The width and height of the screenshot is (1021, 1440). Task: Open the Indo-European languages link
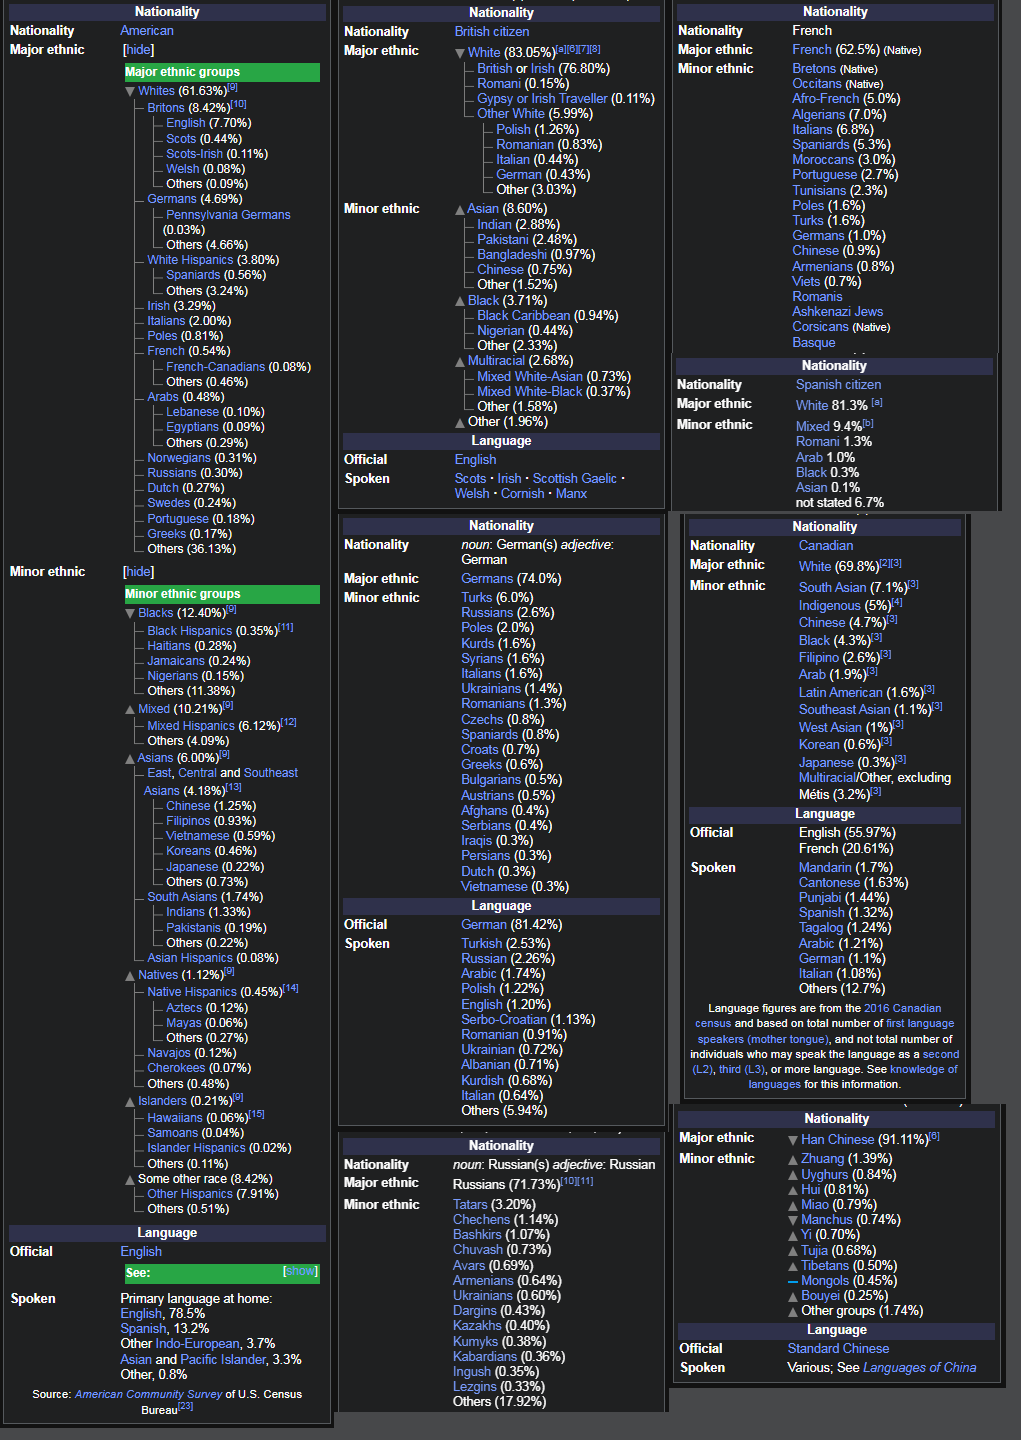[x=197, y=1344]
